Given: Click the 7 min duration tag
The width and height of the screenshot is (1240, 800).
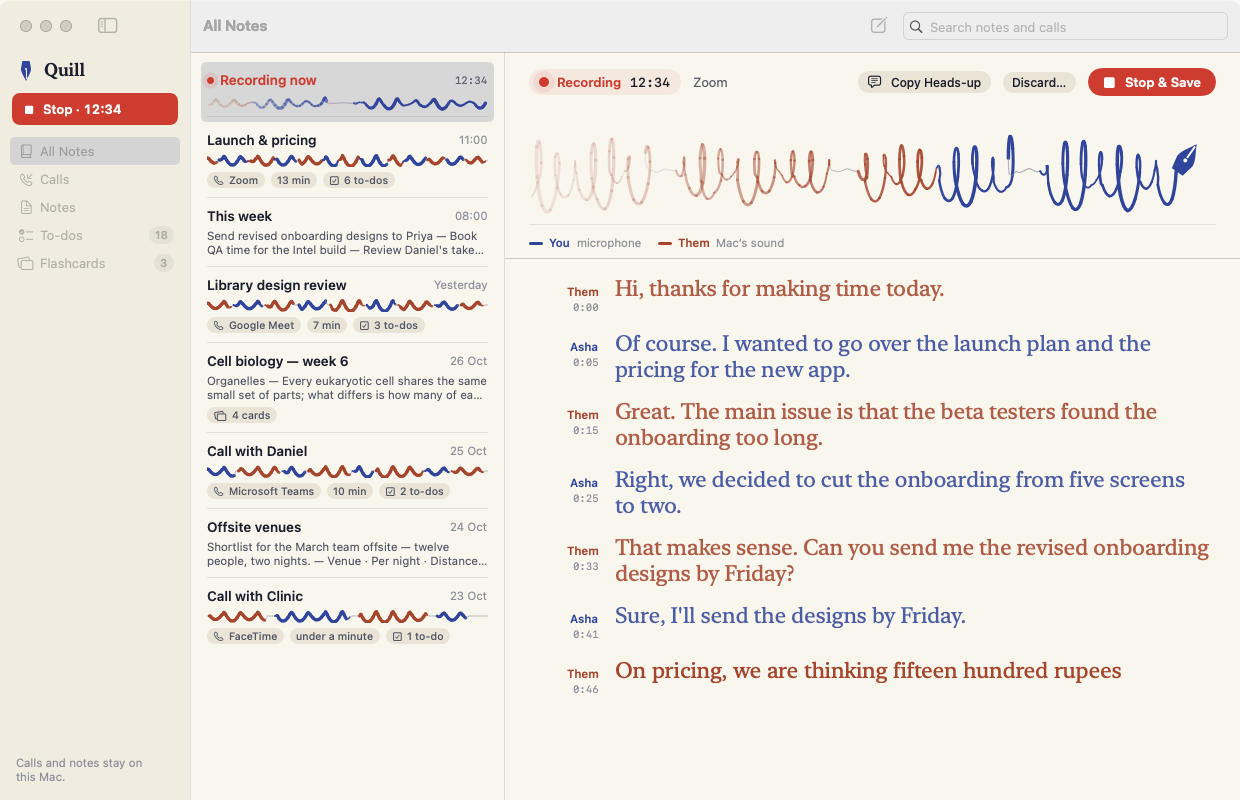Looking at the screenshot, I should [x=326, y=325].
